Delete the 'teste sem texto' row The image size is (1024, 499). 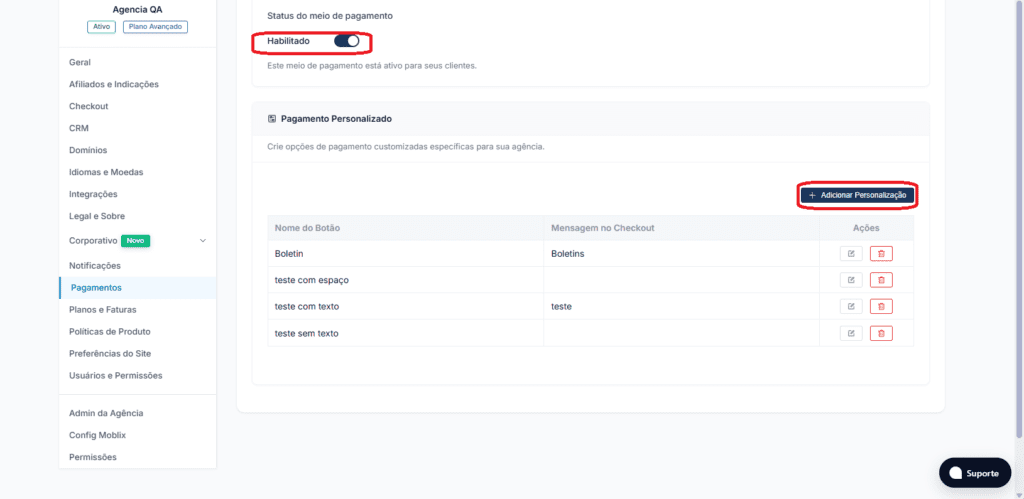tap(881, 333)
